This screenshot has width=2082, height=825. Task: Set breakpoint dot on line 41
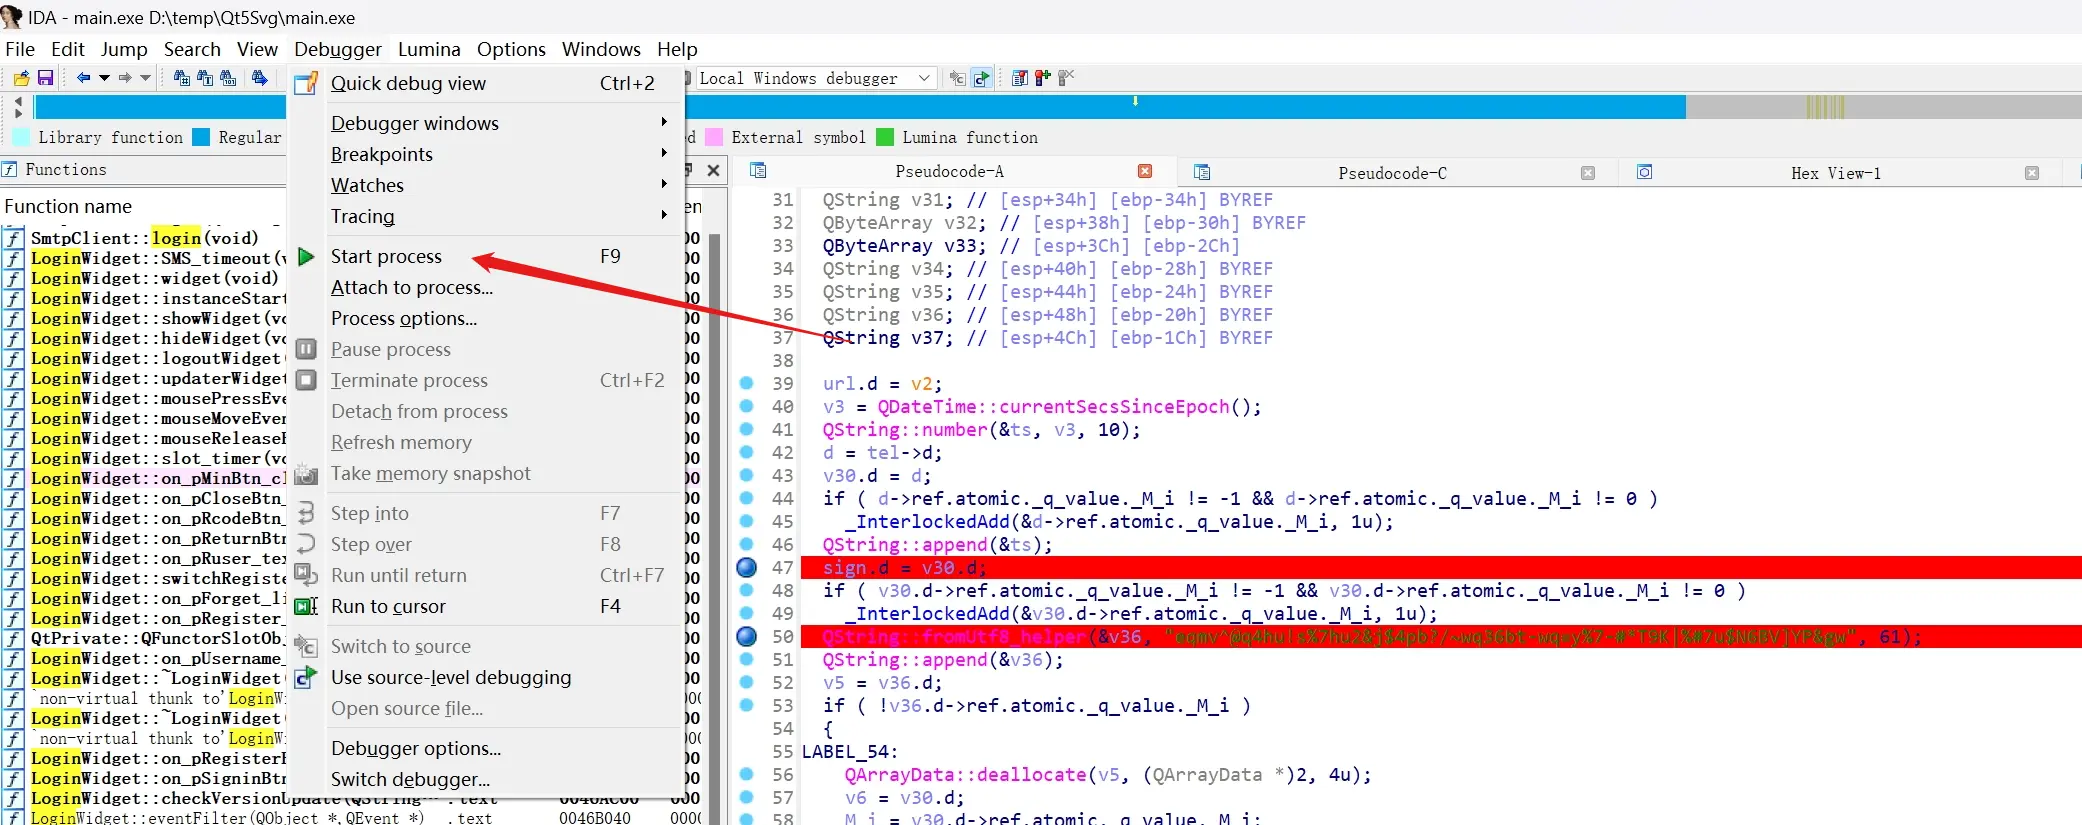(x=746, y=429)
